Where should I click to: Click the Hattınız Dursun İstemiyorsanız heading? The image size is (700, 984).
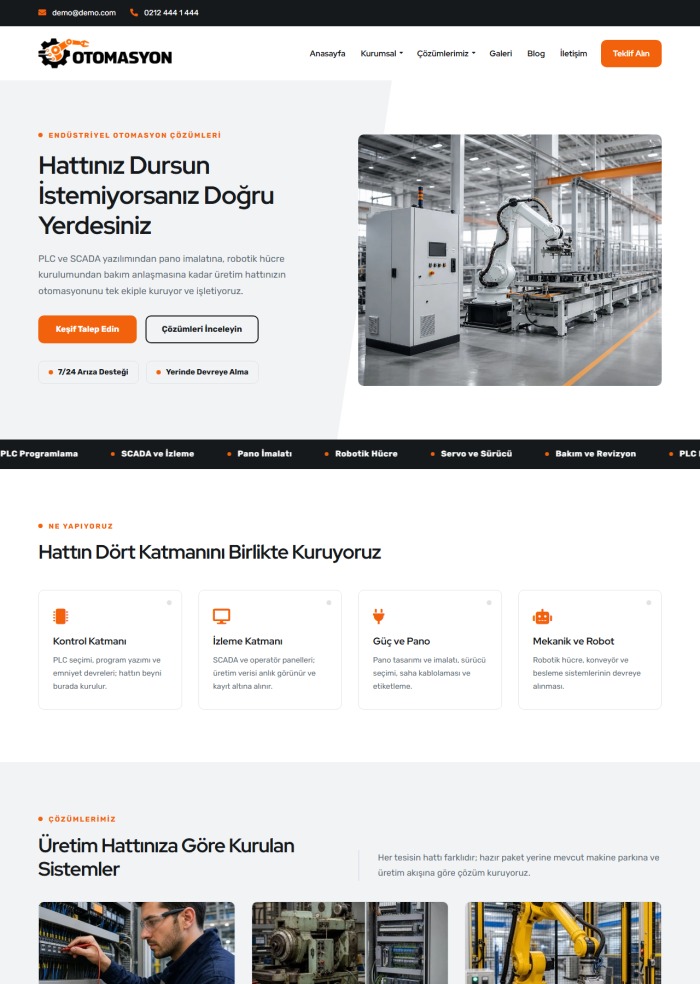pos(156,196)
